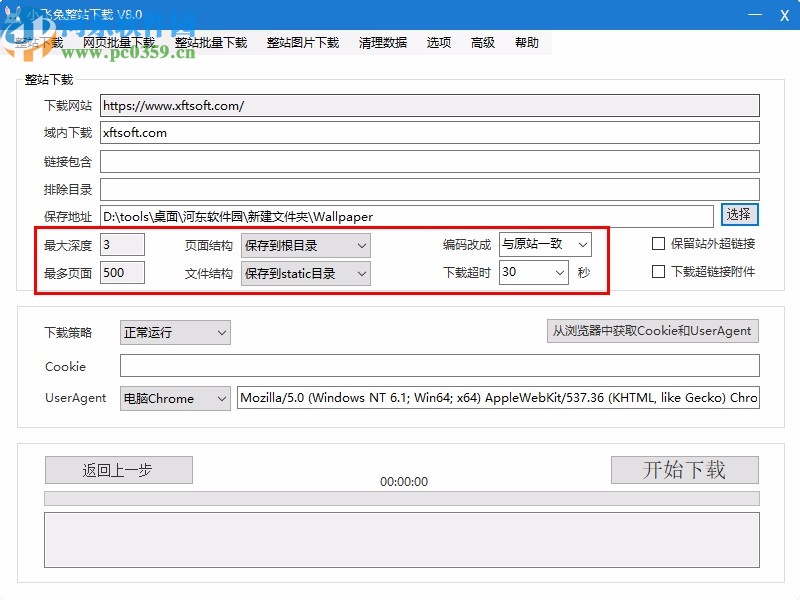Open the 清理数据 menu
This screenshot has height=600, width=800.
coord(382,42)
